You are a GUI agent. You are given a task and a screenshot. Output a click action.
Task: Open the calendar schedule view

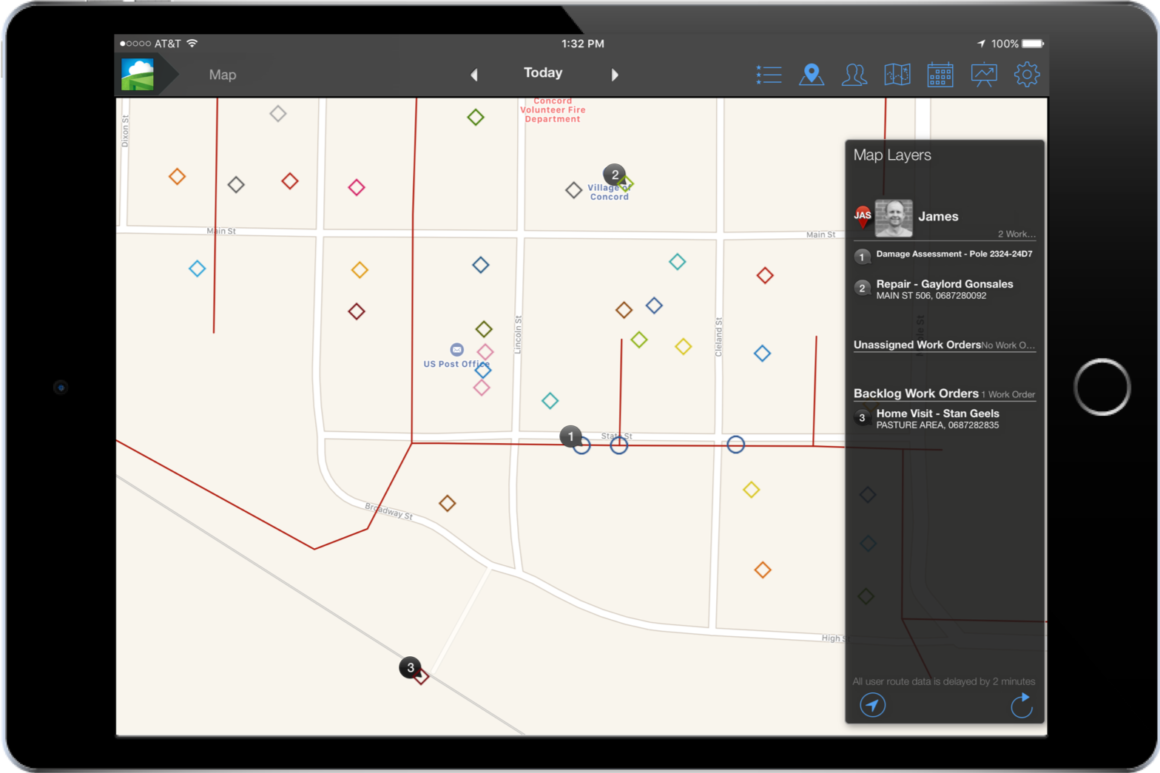pos(940,74)
